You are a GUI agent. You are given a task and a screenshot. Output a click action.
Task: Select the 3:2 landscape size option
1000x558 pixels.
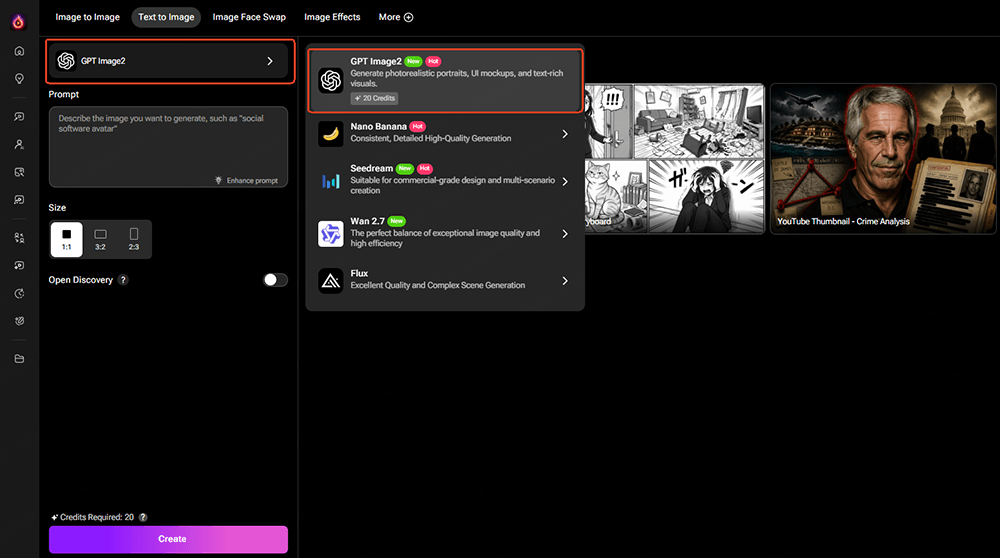click(100, 239)
